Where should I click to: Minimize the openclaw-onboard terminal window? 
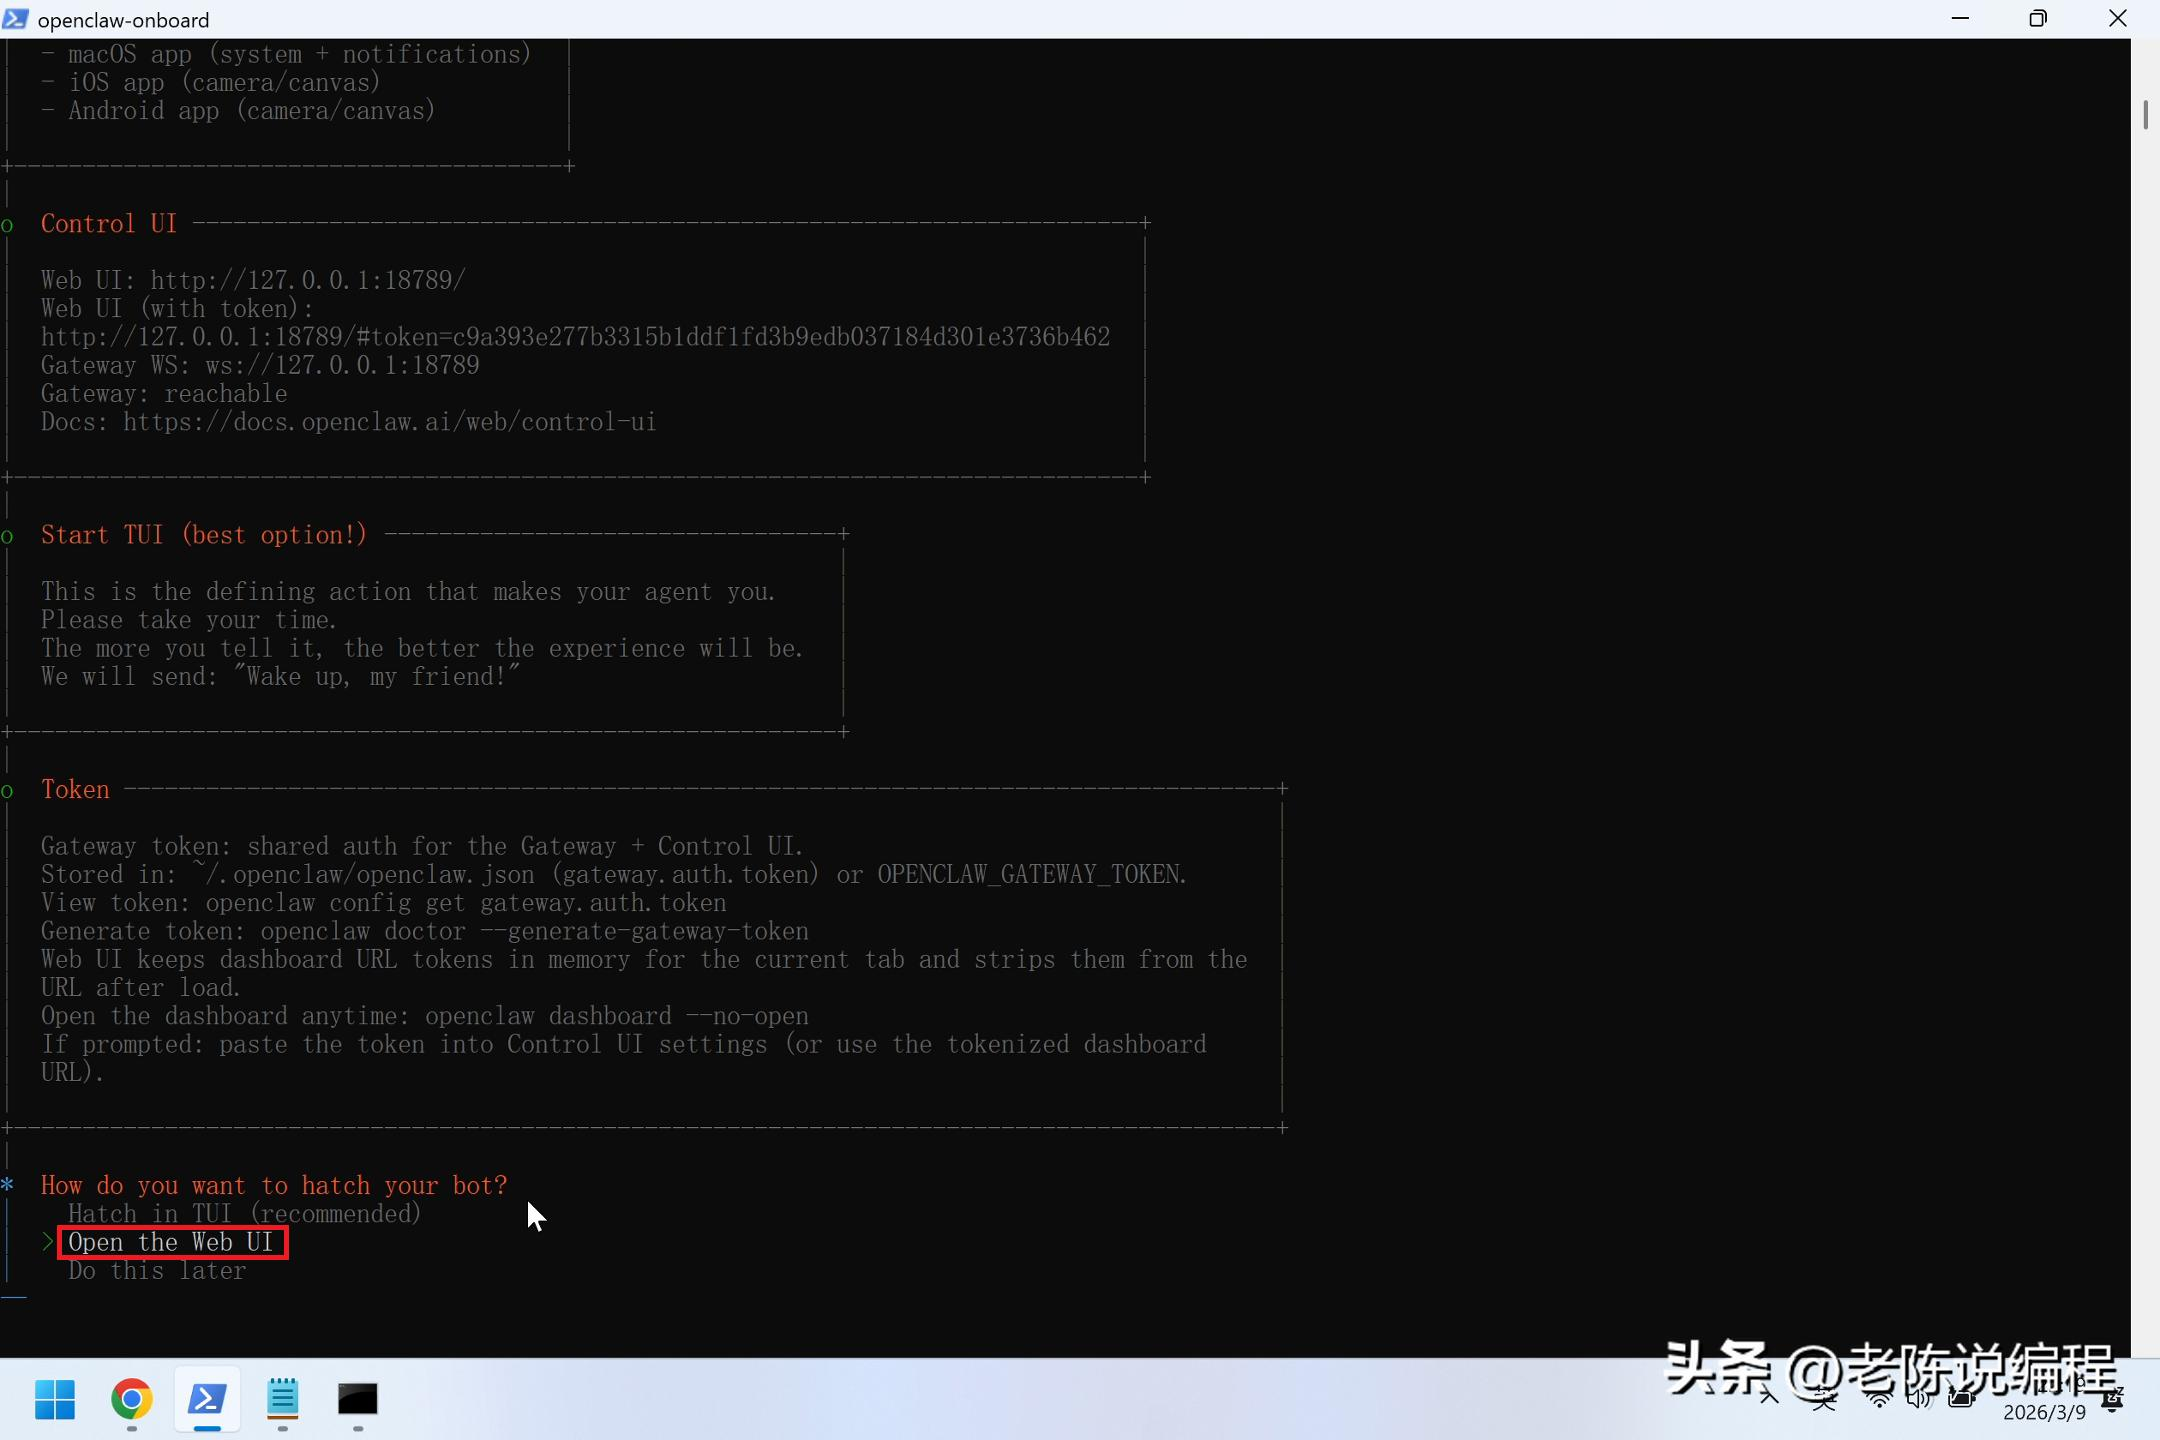coord(1960,19)
